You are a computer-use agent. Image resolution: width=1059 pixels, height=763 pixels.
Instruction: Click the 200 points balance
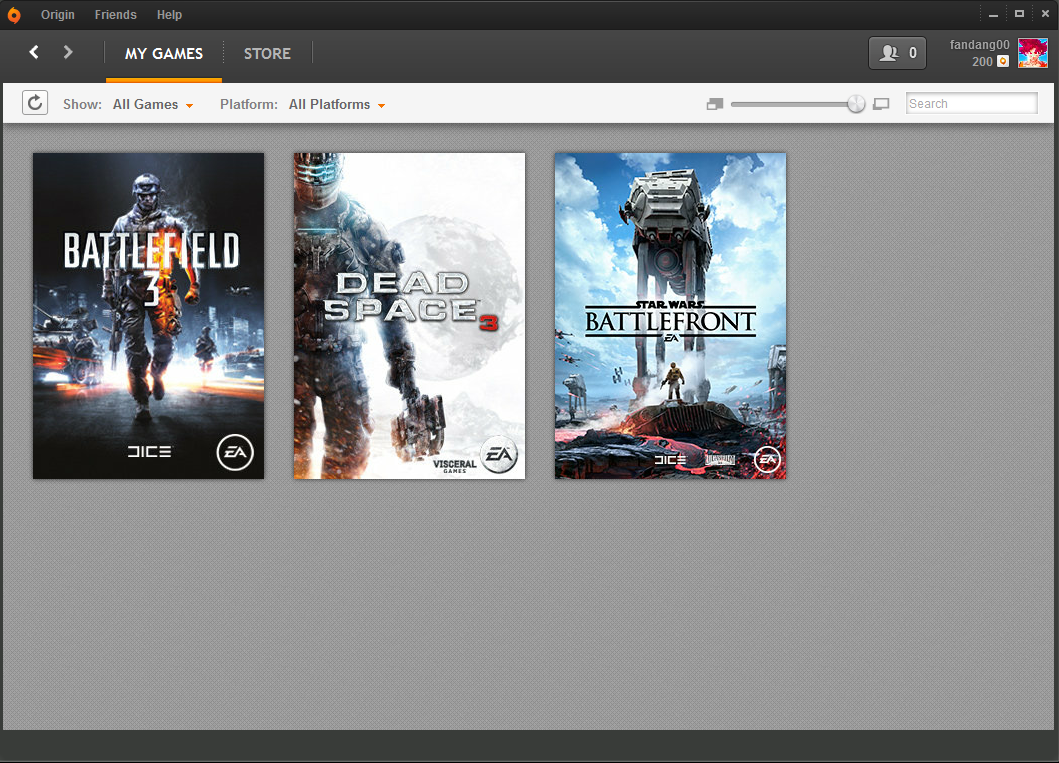982,61
